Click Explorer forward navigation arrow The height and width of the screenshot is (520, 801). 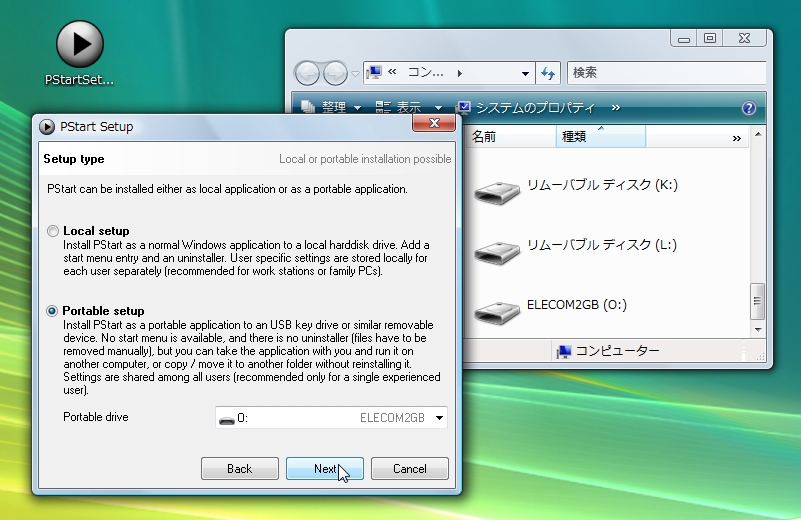point(335,73)
